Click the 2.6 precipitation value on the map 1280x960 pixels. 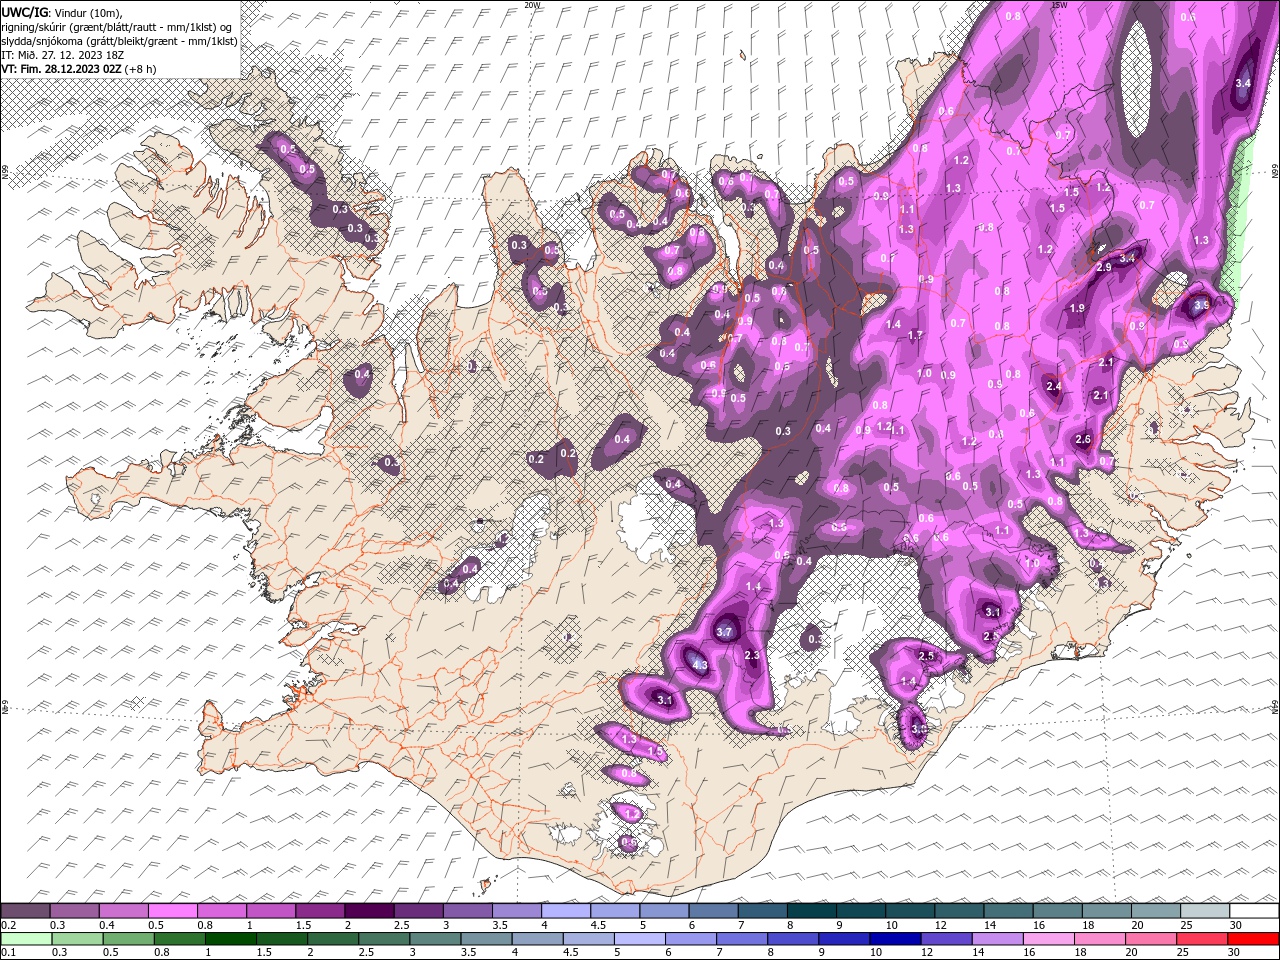[x=1083, y=439]
